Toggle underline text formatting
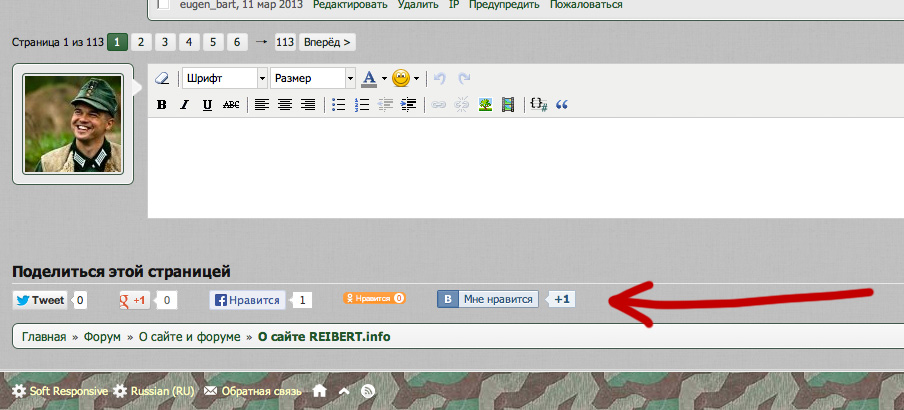904x410 pixels. coord(207,104)
